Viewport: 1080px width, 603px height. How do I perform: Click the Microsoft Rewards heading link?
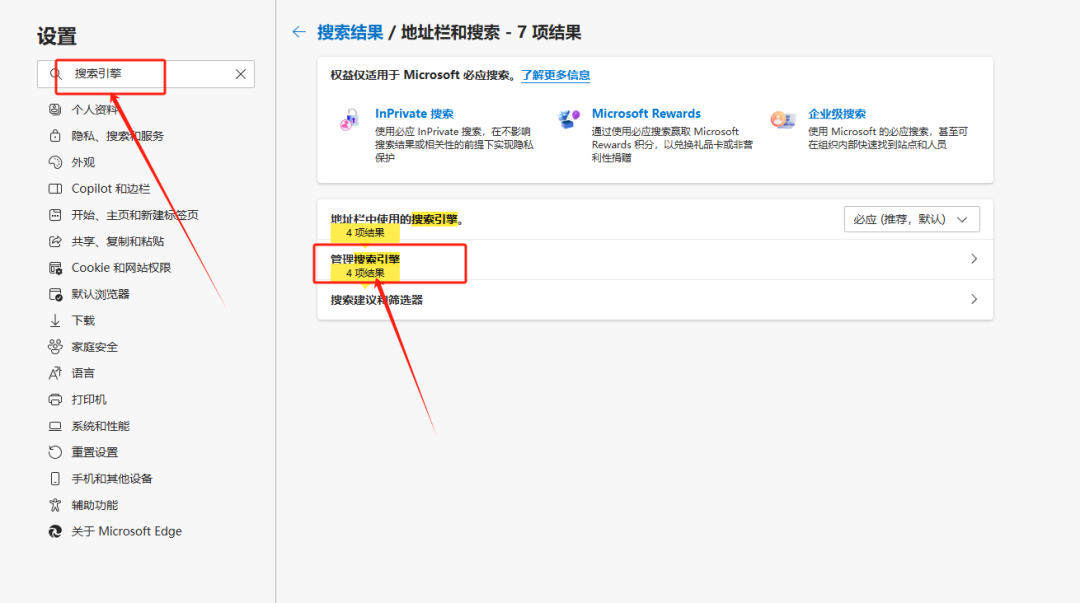pos(646,114)
